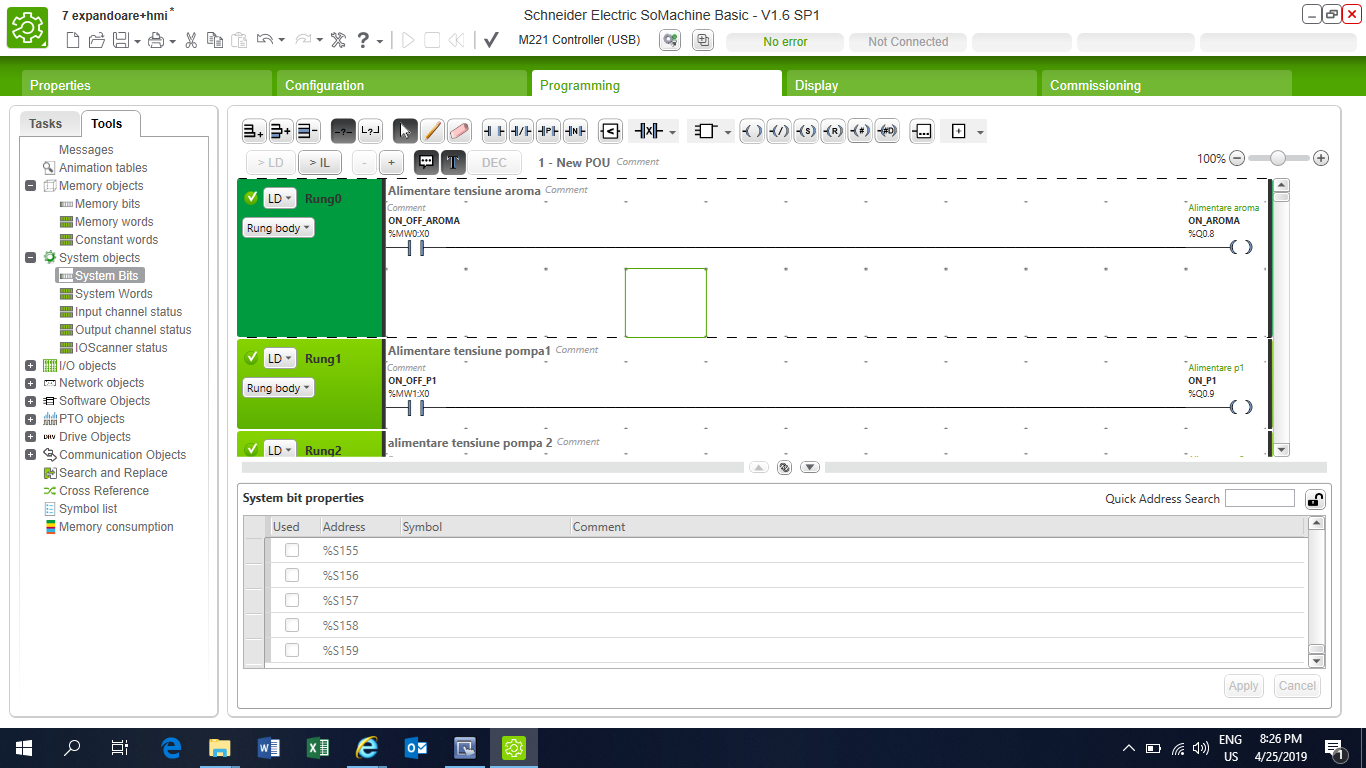Toggle the symbols display T button
1366x768 pixels.
click(453, 162)
